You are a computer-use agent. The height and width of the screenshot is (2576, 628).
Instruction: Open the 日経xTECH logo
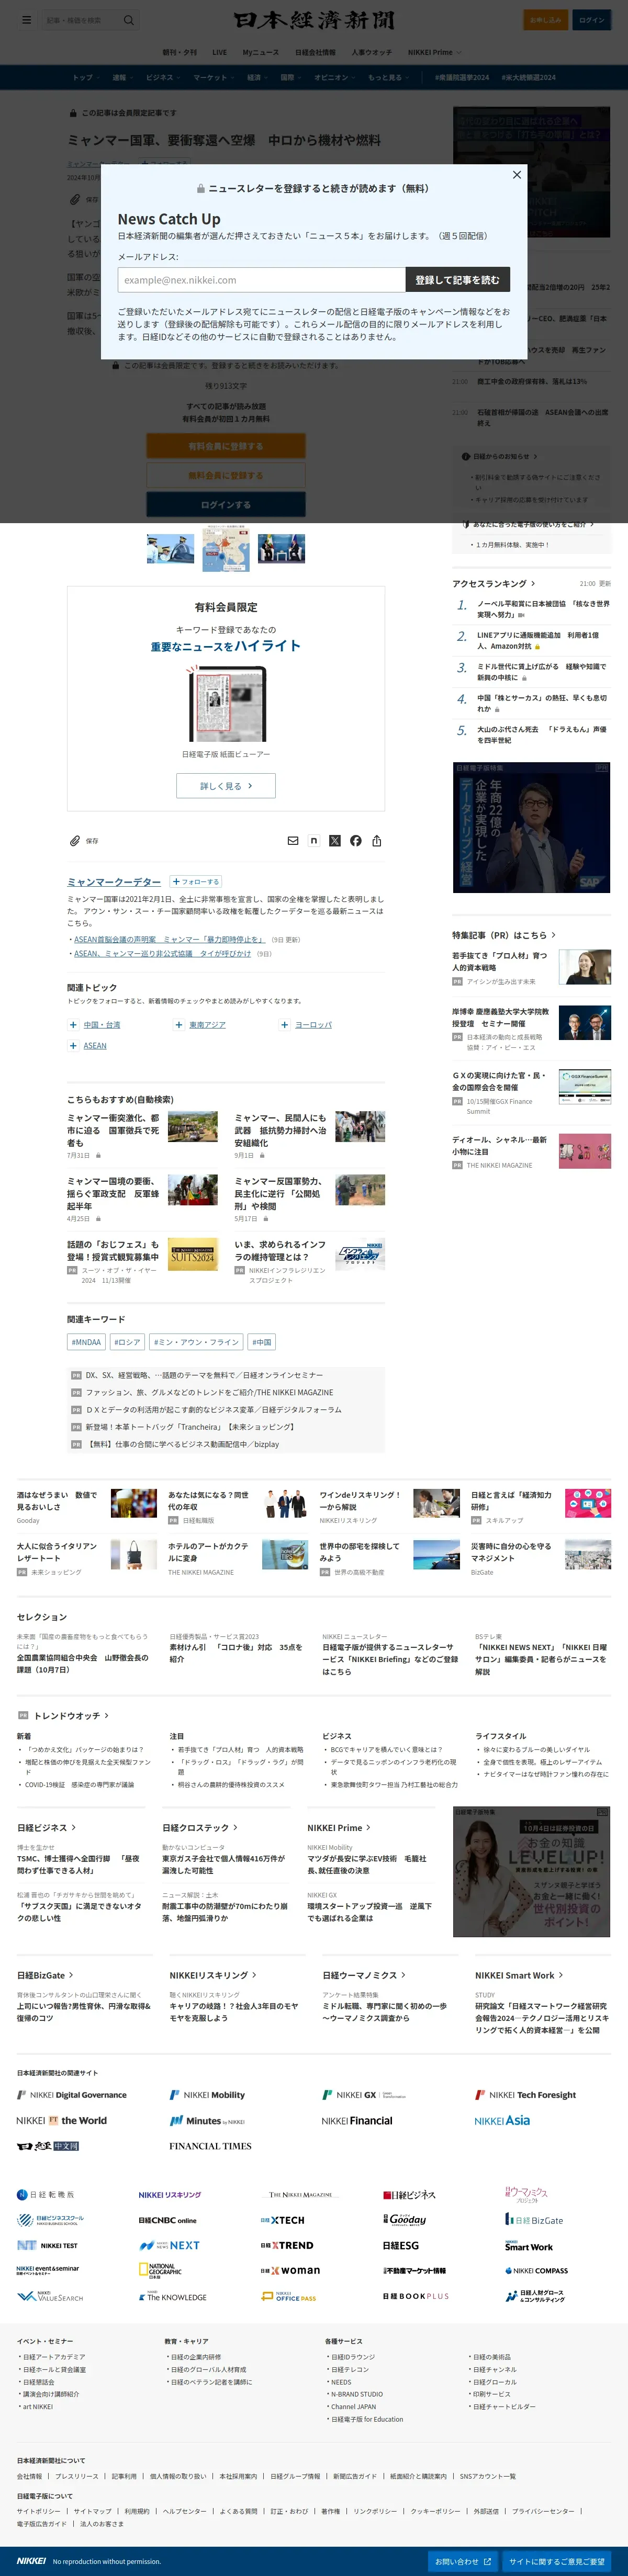pos(283,2220)
